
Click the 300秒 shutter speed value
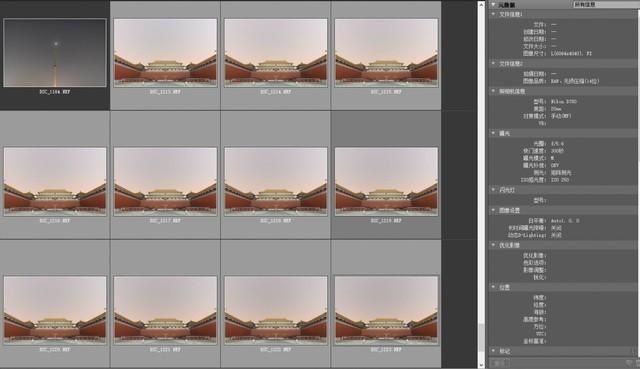(x=557, y=151)
